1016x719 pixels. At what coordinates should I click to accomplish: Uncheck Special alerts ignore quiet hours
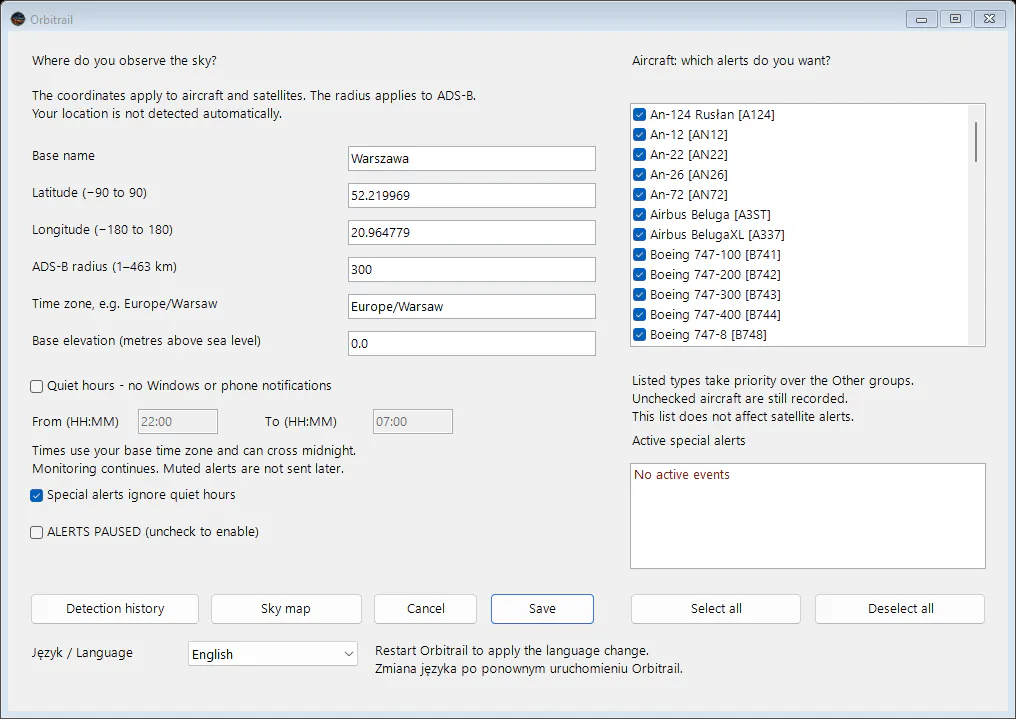point(37,496)
